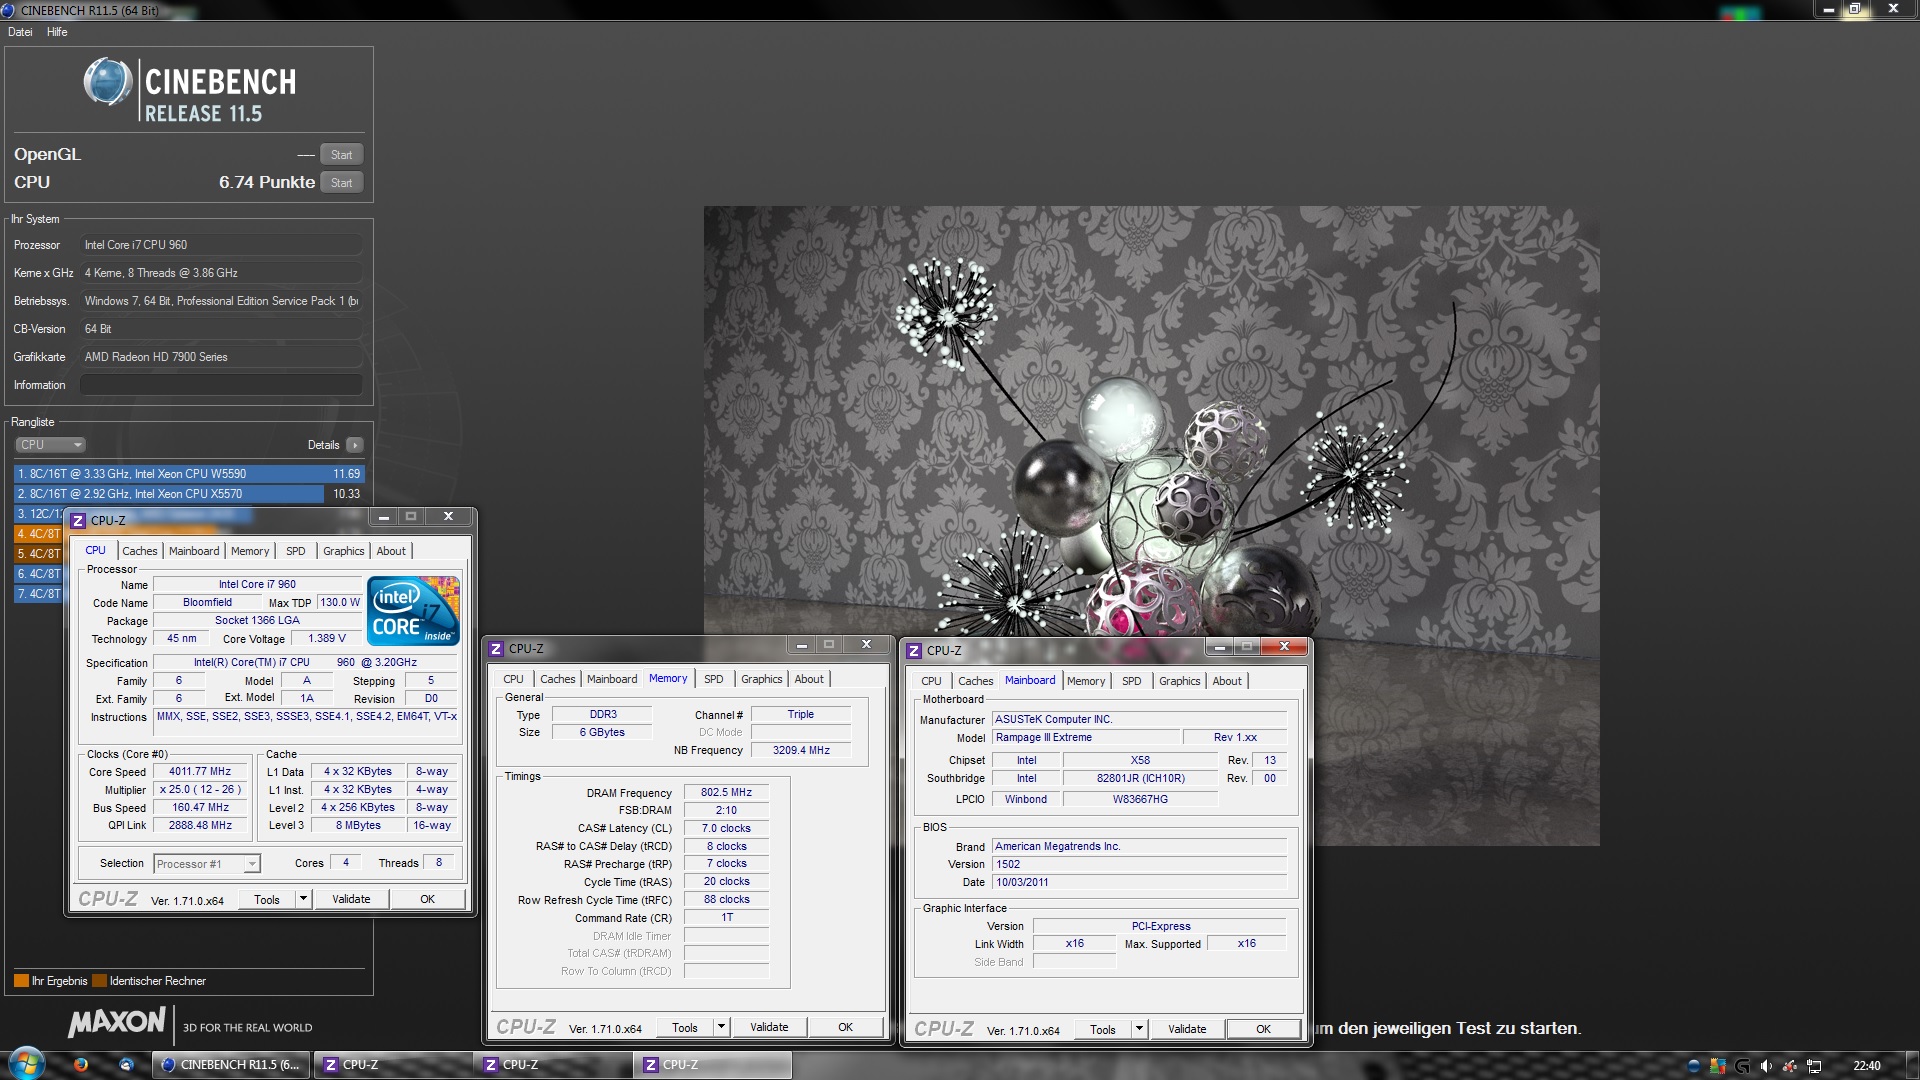Open the Datei menu
1920x1080 pixels.
tap(20, 32)
